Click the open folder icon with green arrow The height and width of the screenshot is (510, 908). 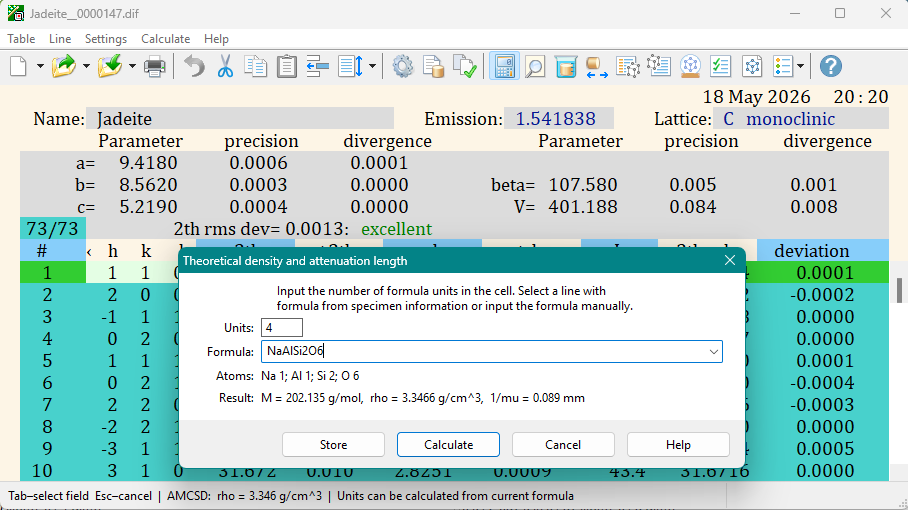click(x=64, y=67)
